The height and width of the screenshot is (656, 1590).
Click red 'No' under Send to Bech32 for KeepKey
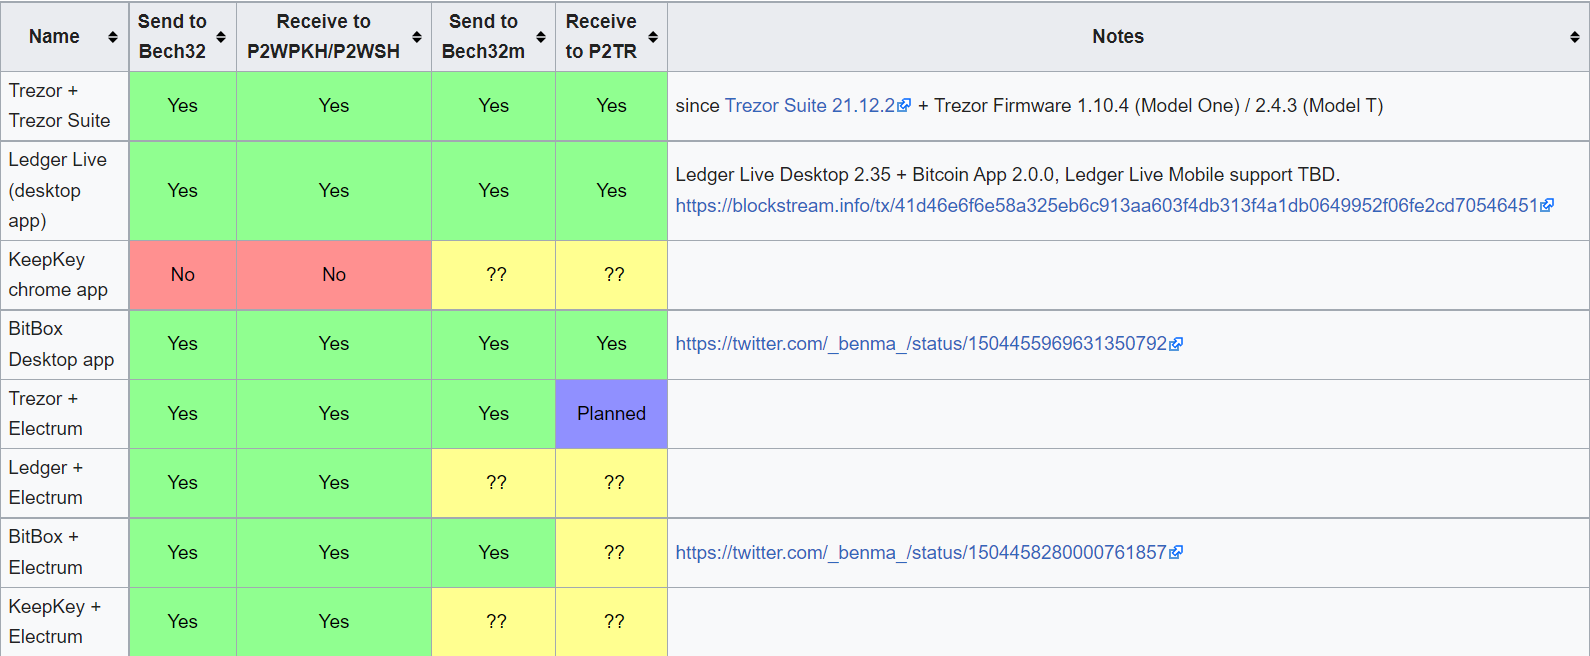182,274
